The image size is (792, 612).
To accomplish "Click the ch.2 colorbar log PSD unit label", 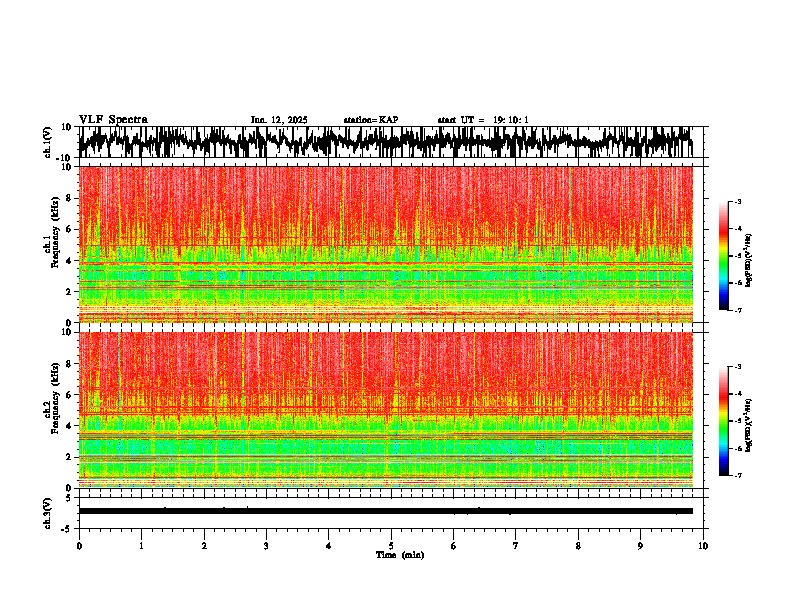I will click(x=748, y=425).
